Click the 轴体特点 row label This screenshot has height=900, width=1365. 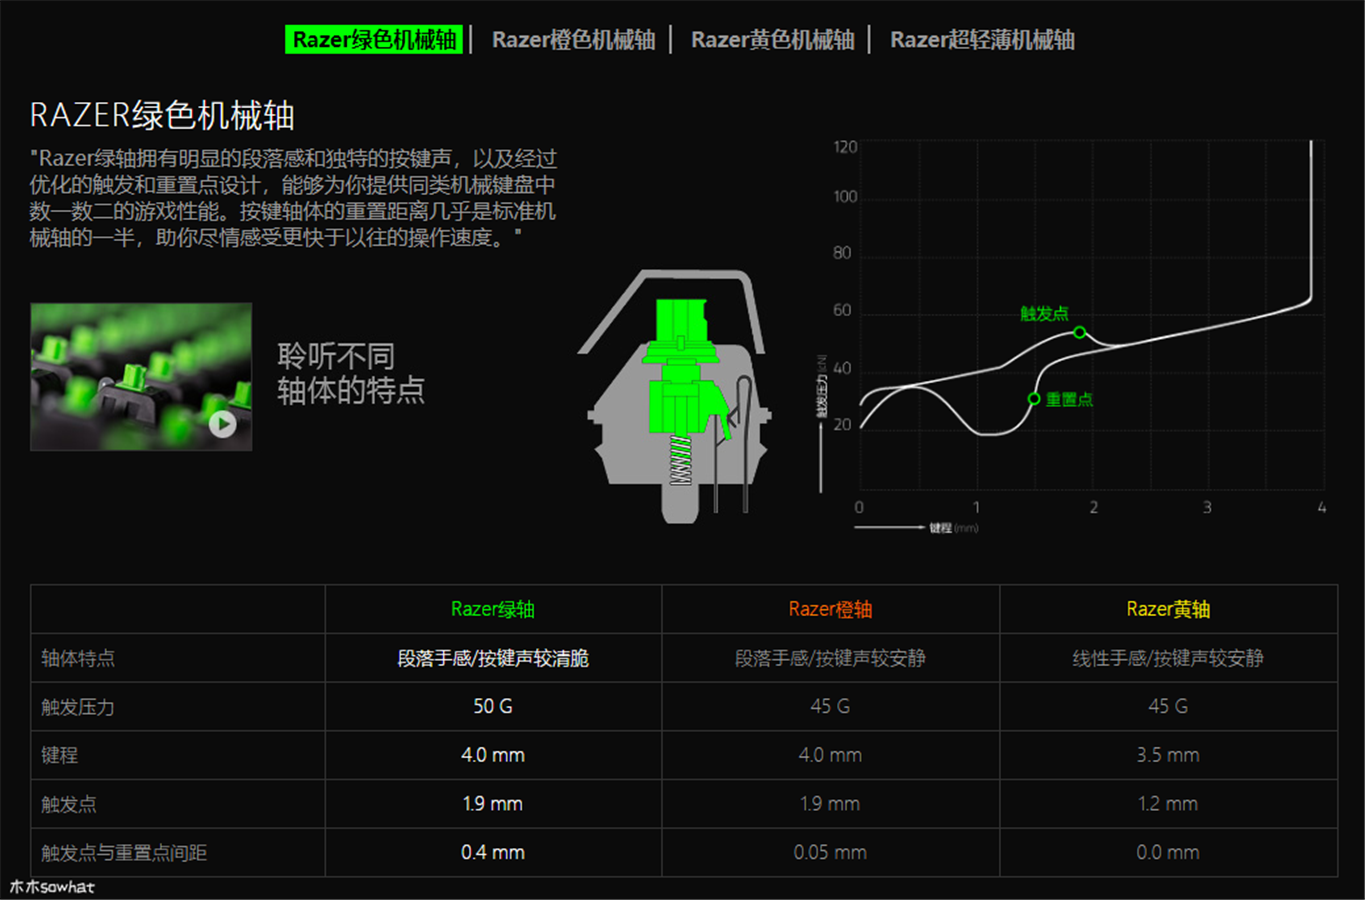click(x=78, y=658)
